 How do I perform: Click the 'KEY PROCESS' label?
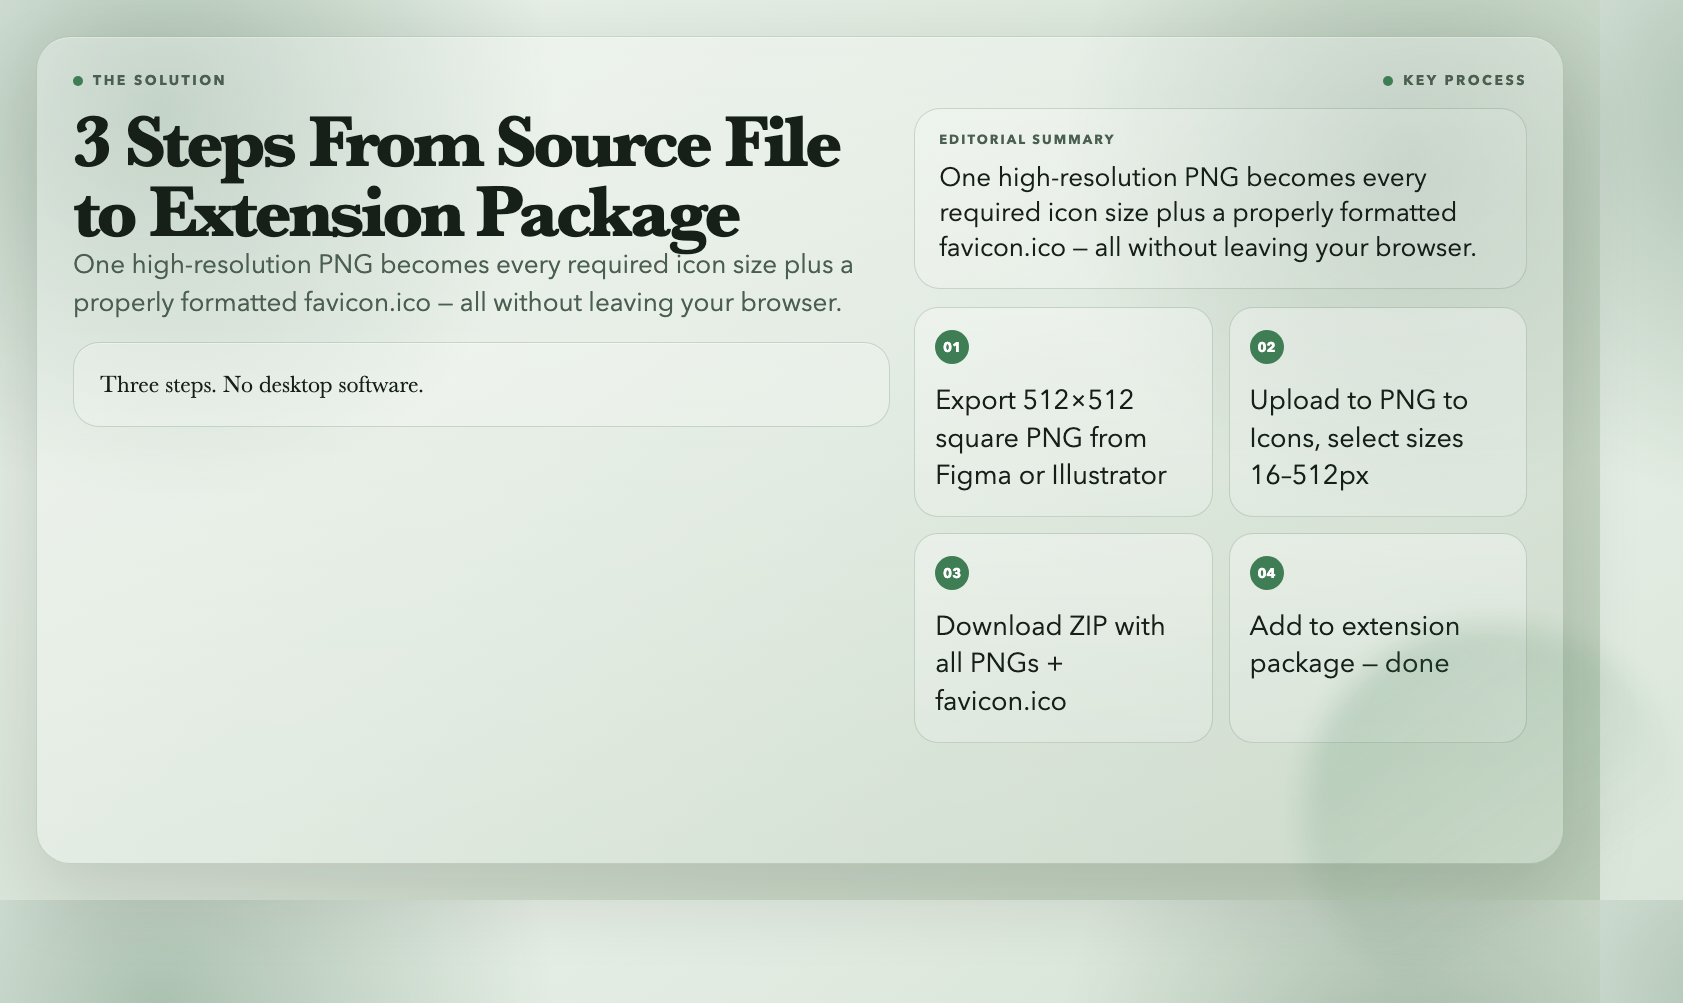point(1464,80)
